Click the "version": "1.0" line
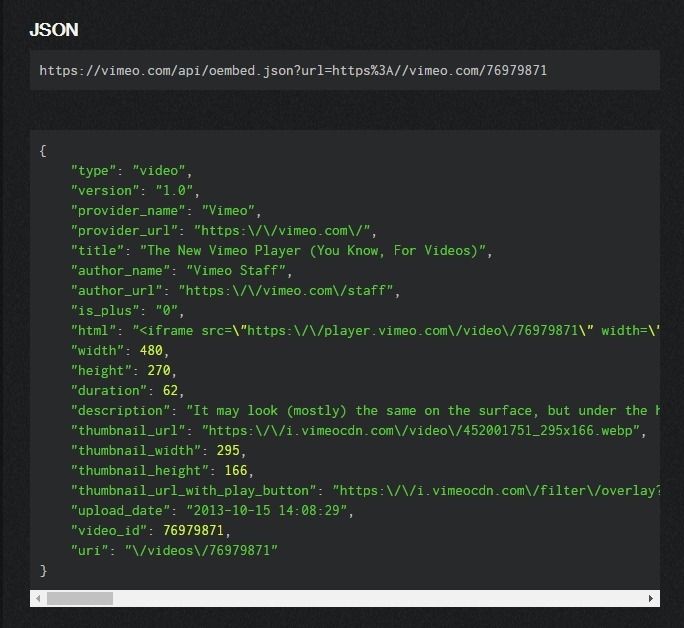 click(135, 191)
